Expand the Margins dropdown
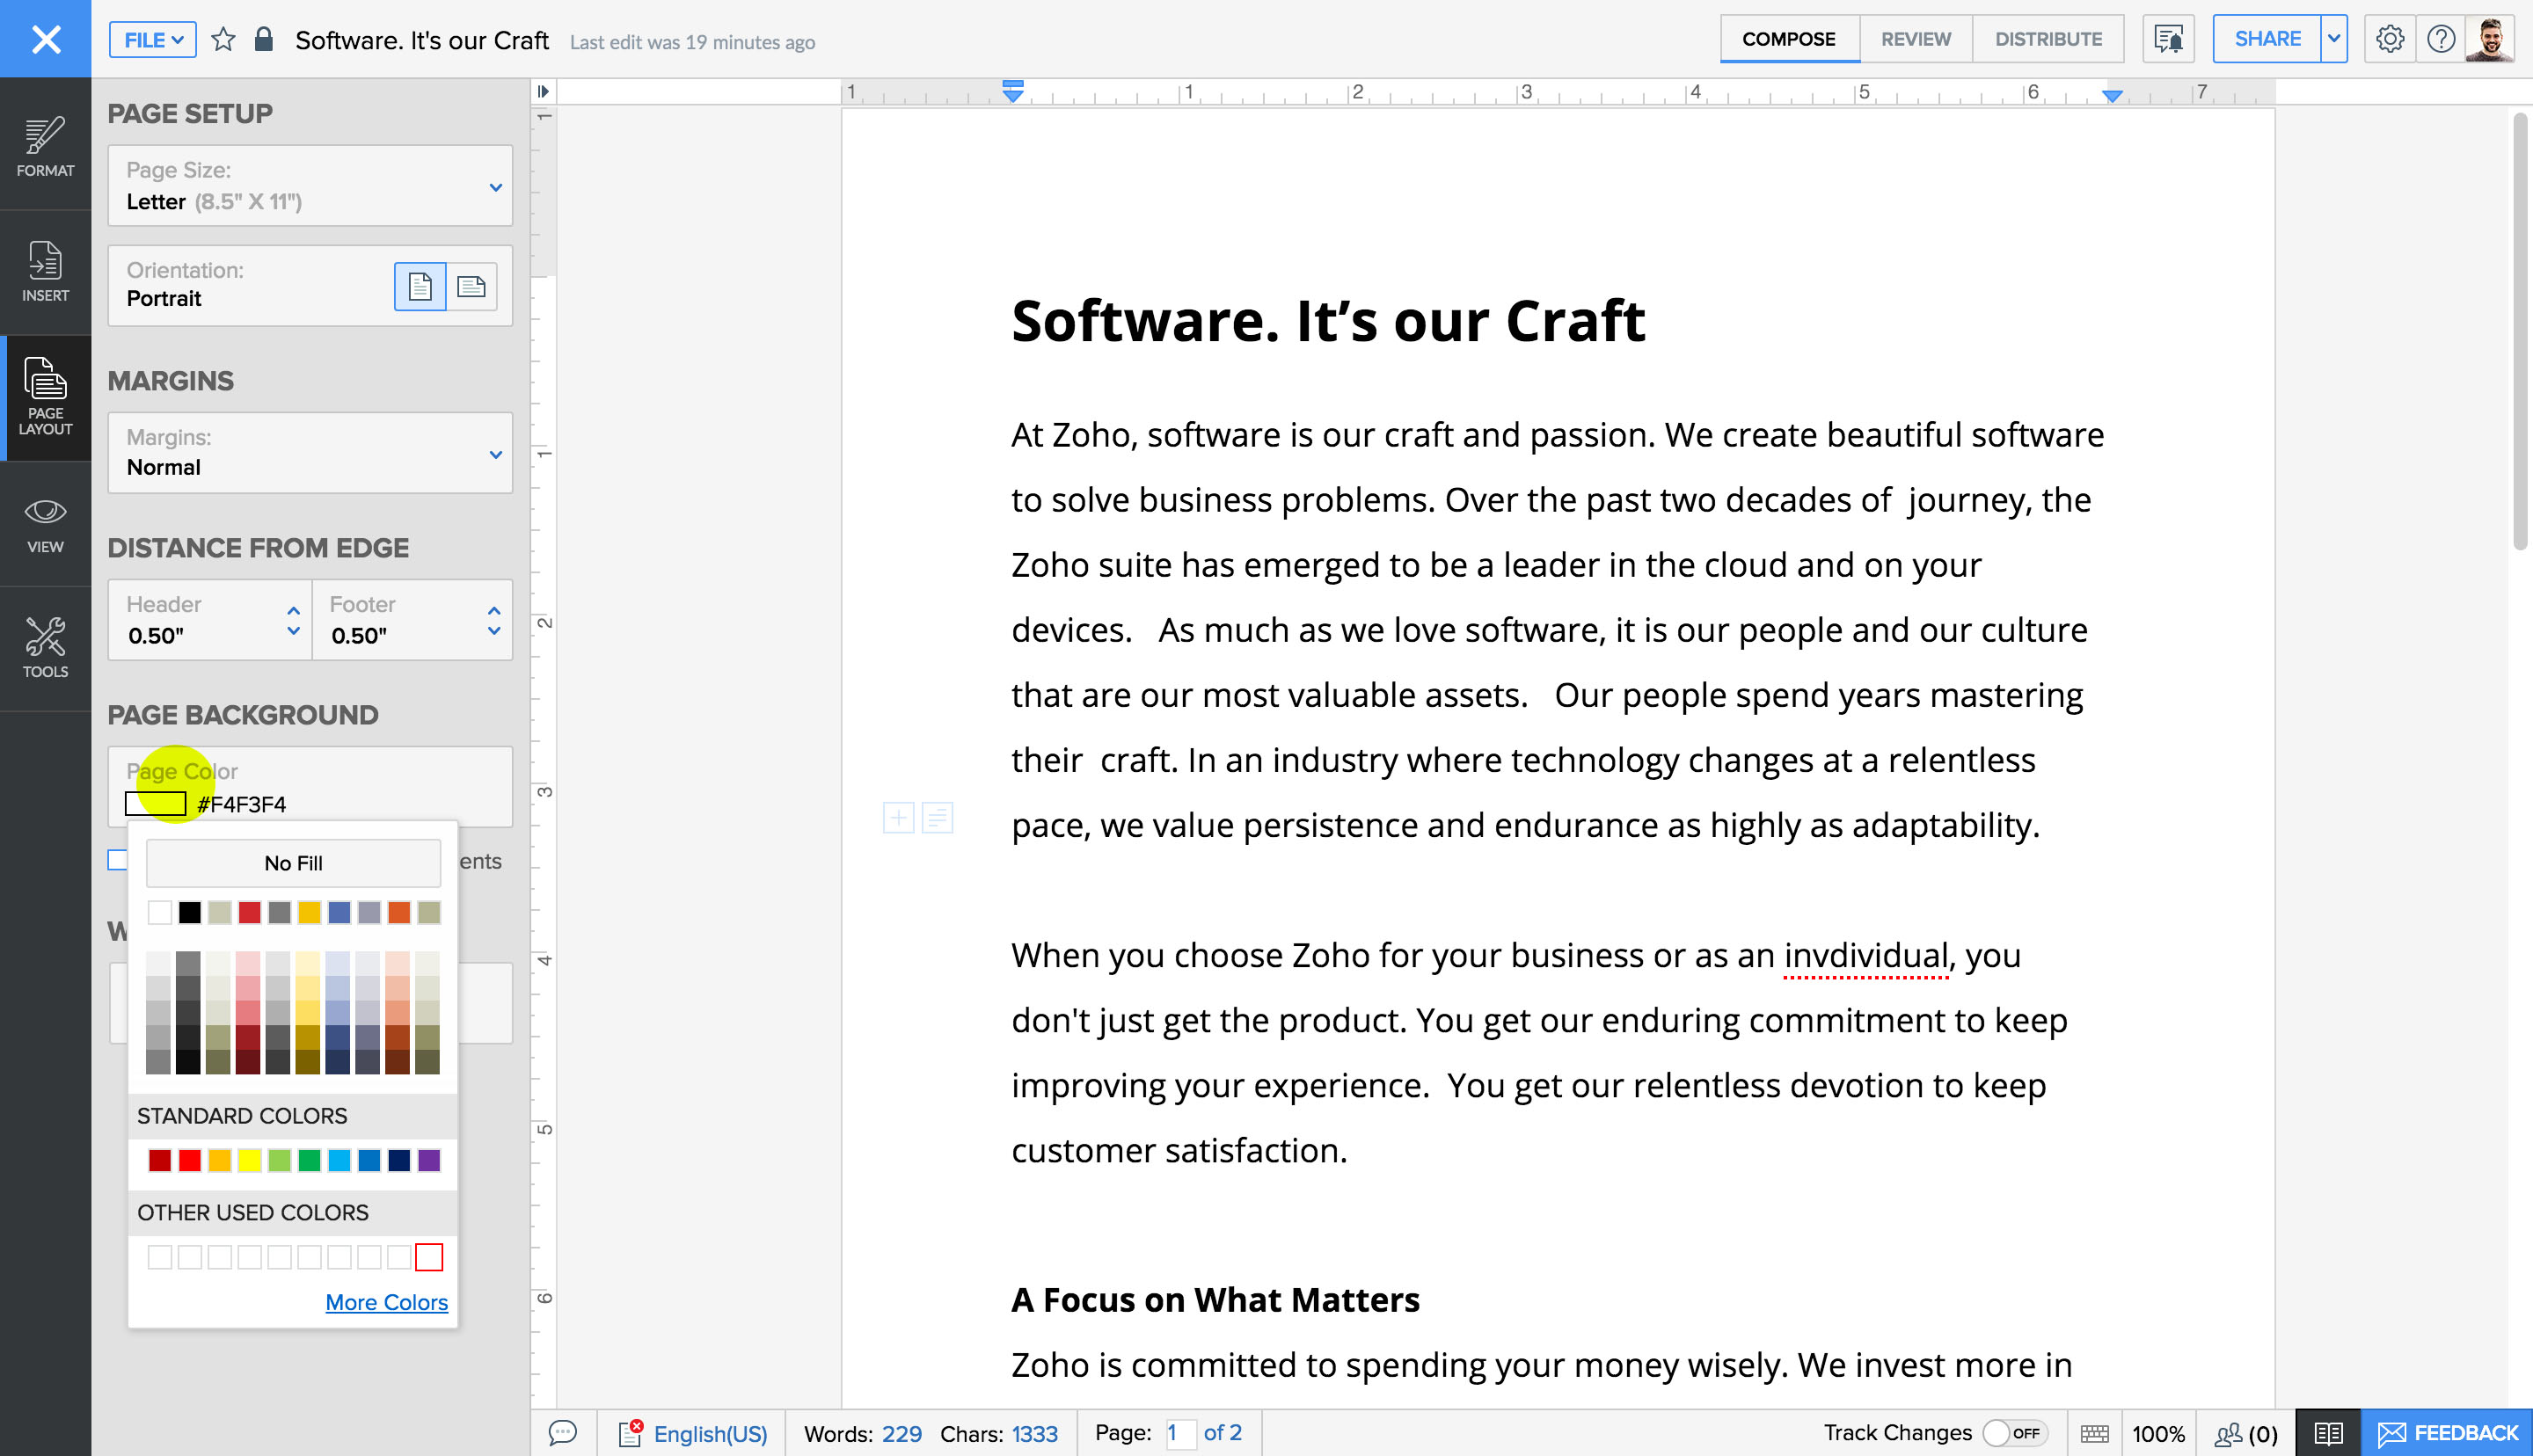2533x1456 pixels. point(495,454)
